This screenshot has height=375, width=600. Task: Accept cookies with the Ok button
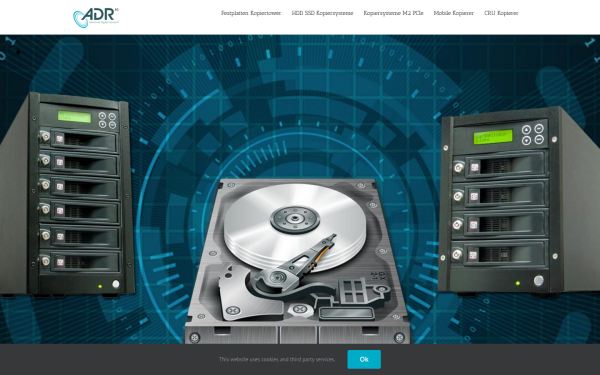[364, 359]
